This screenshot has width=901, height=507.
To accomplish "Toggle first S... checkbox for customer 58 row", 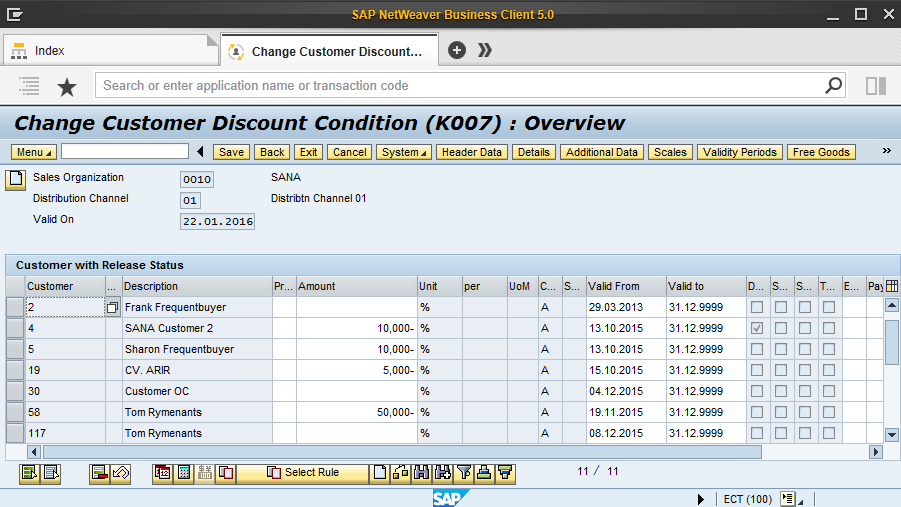I will [x=781, y=412].
